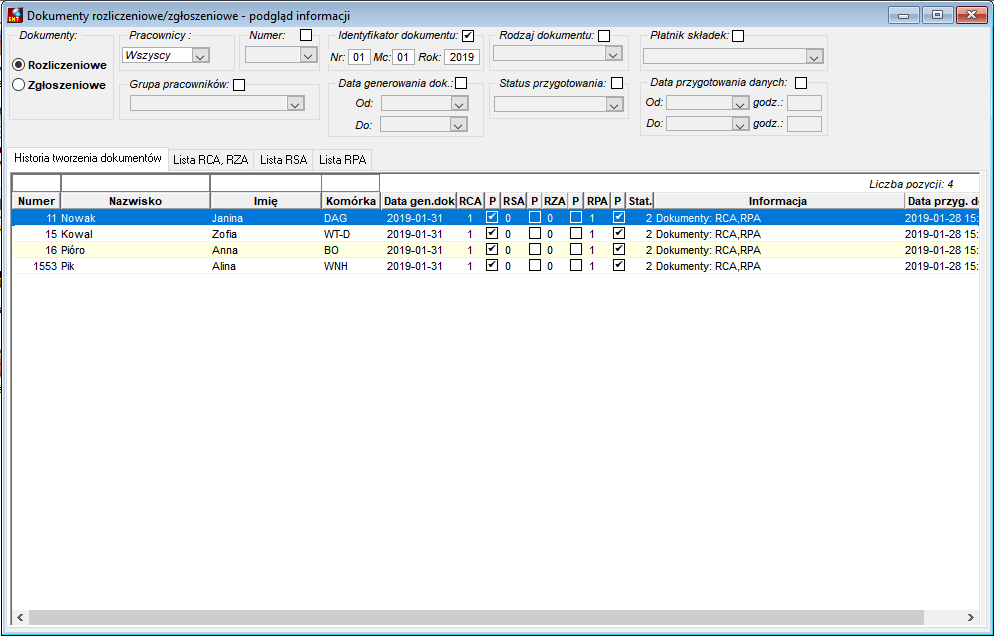The height and width of the screenshot is (636, 994).
Task: Click the Nazwisko filter box above table
Action: [x=136, y=183]
